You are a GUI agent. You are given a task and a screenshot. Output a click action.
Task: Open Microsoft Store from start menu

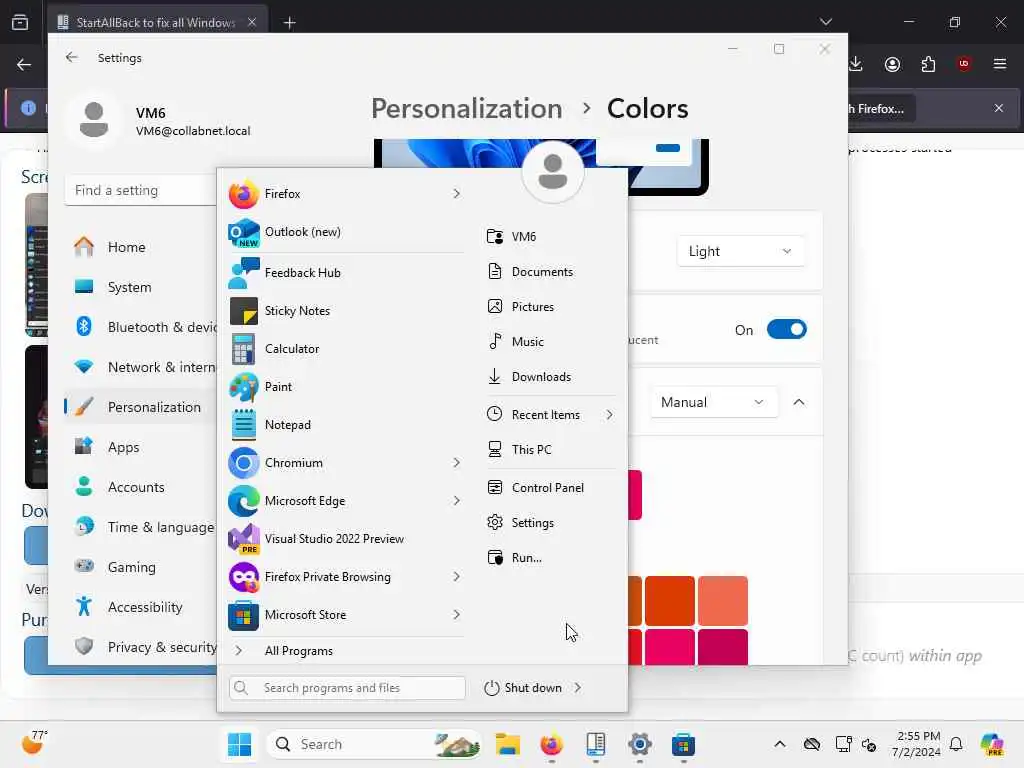pyautogui.click(x=344, y=615)
